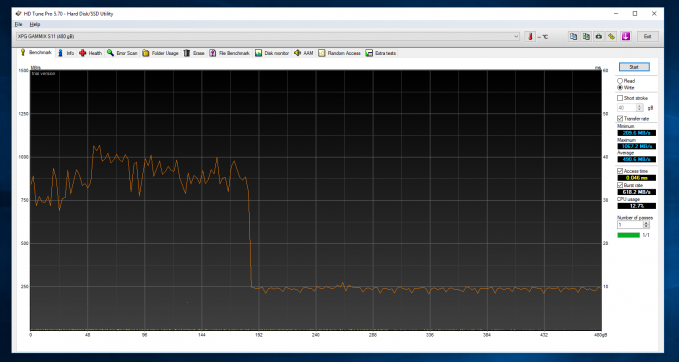Click the CPU usage value 12.7%
The image size is (679, 362).
coord(637,206)
